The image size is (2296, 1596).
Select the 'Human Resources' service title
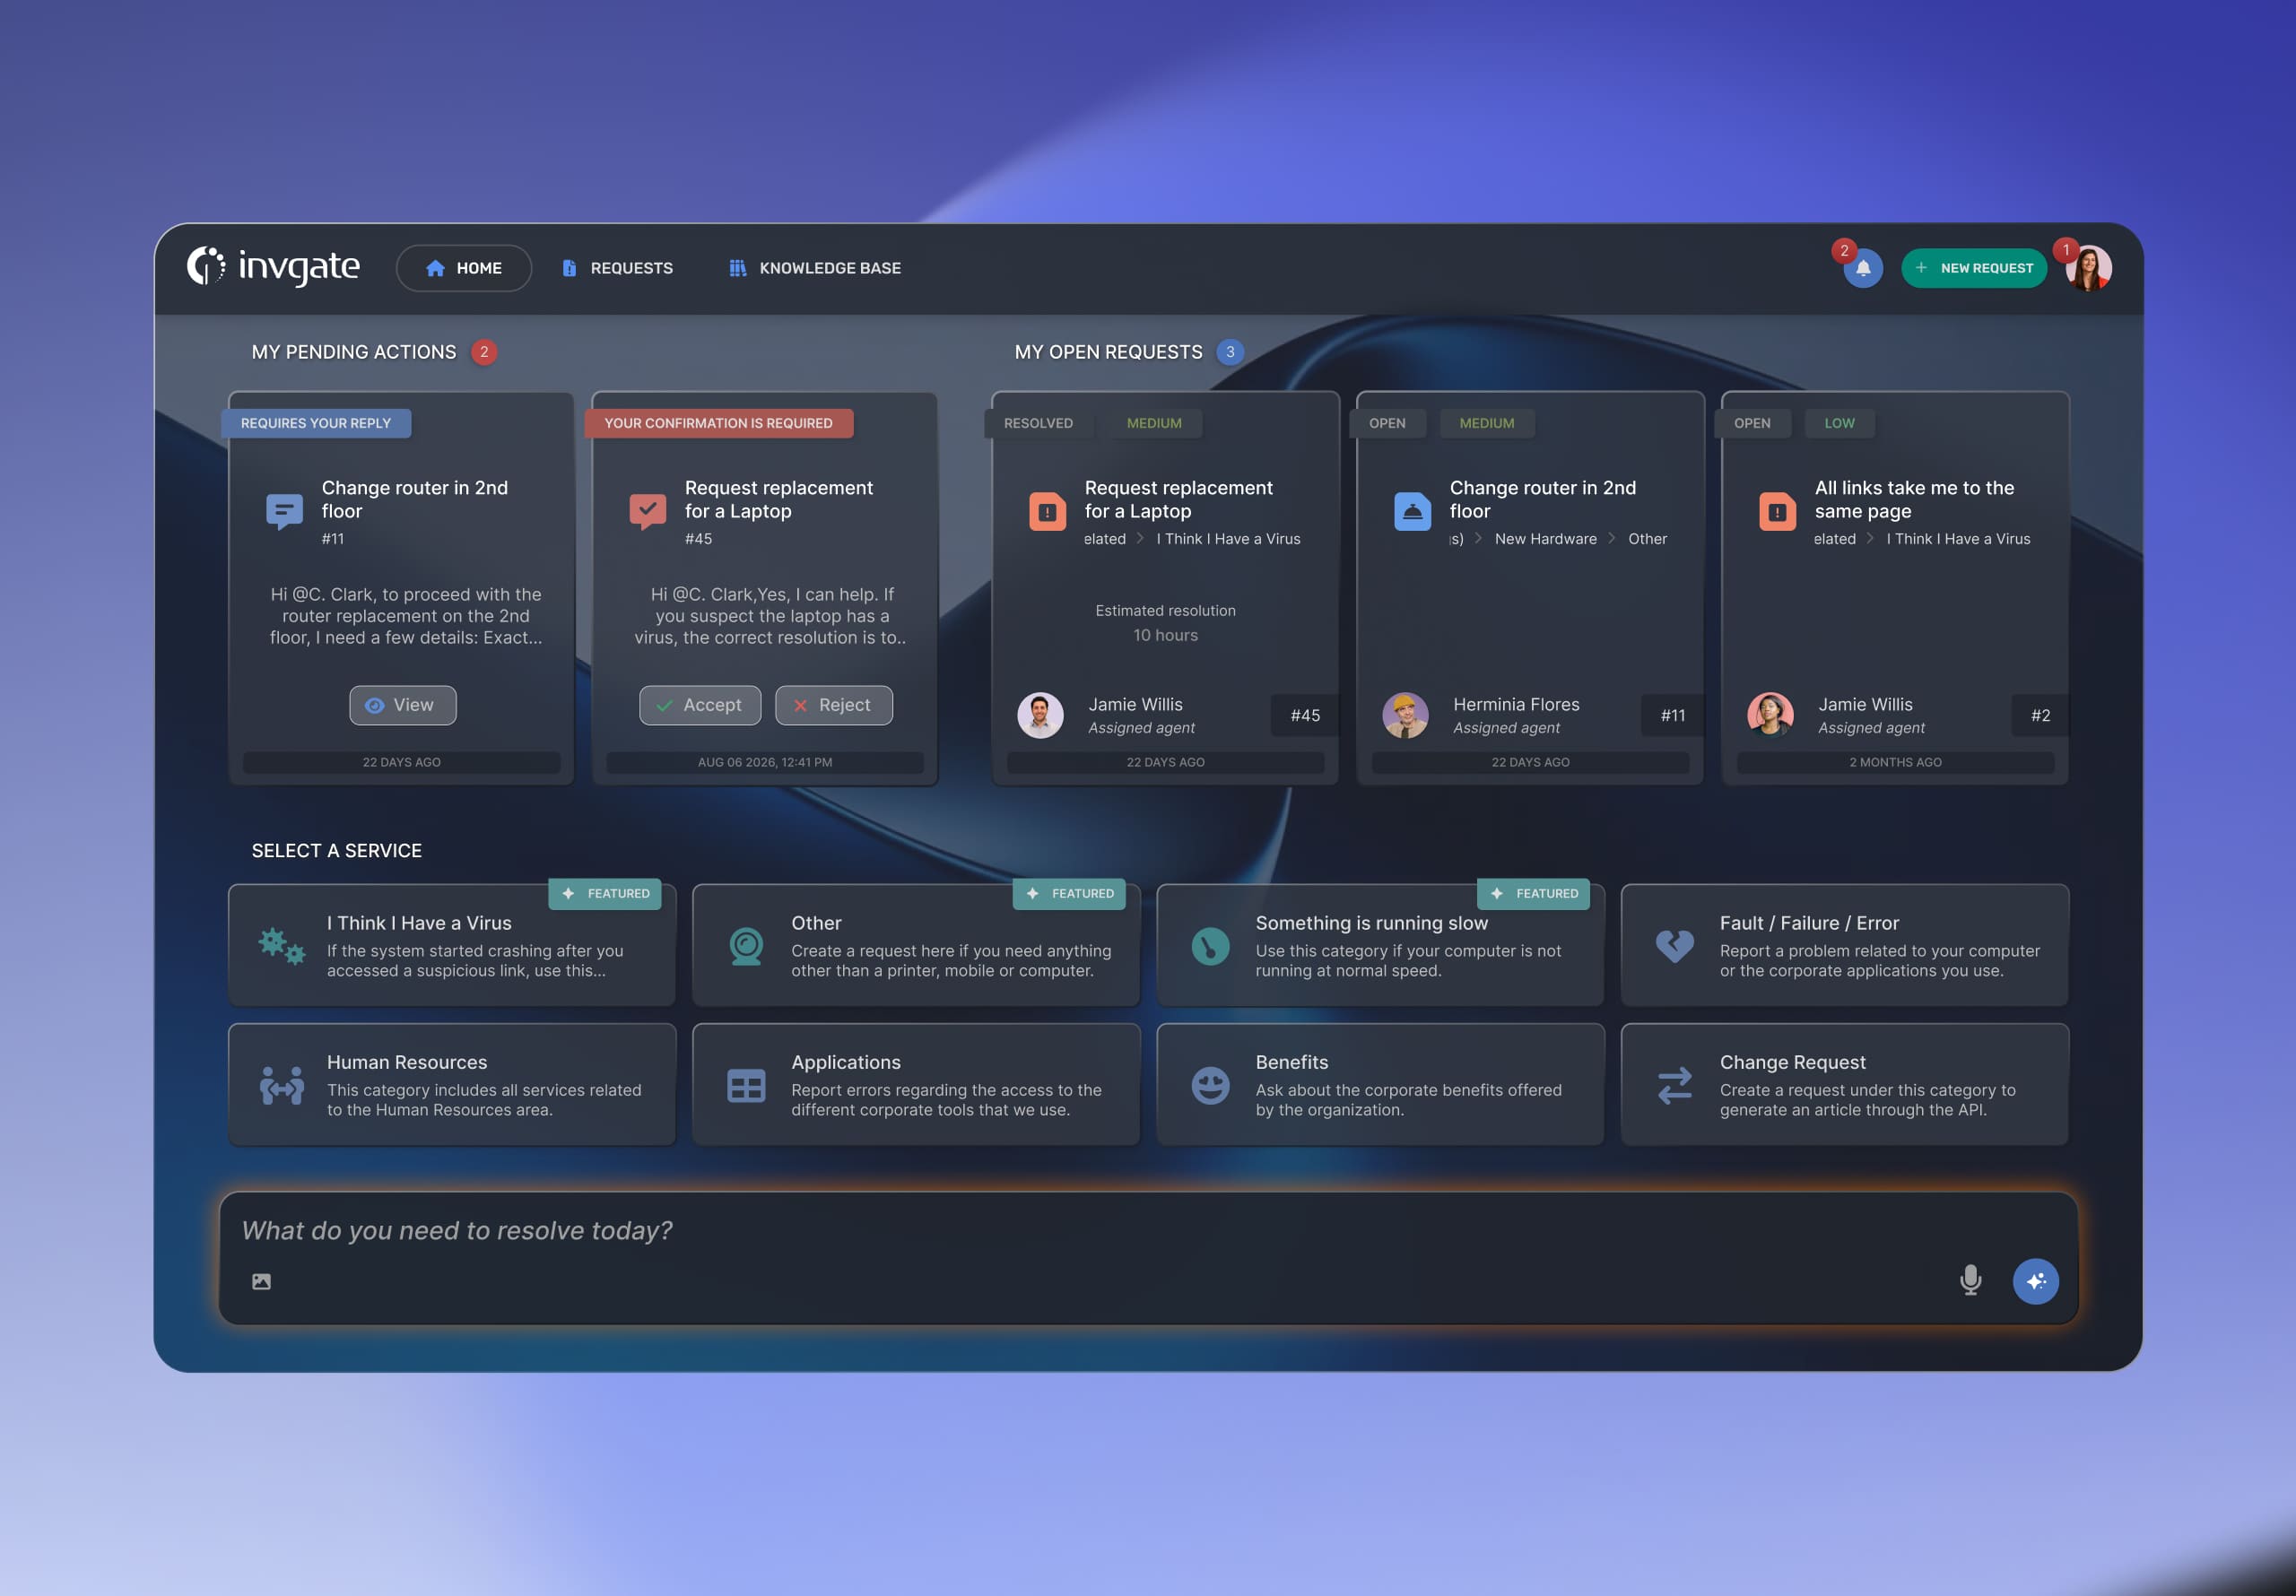407,1062
